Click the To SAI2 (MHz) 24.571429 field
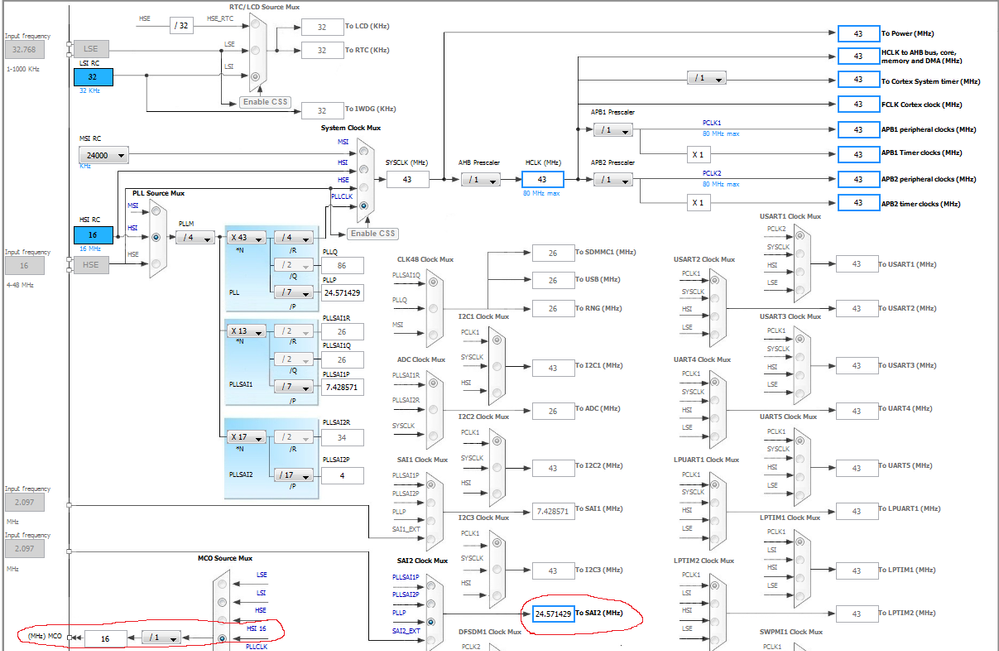Image resolution: width=999 pixels, height=651 pixels. pyautogui.click(x=553, y=614)
